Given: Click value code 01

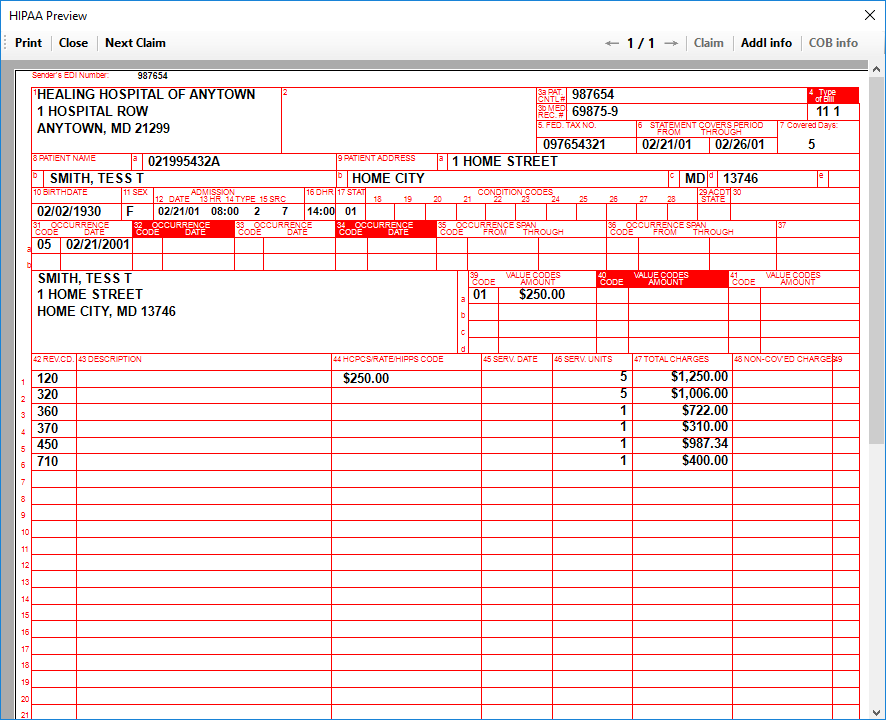Looking at the screenshot, I should point(480,294).
